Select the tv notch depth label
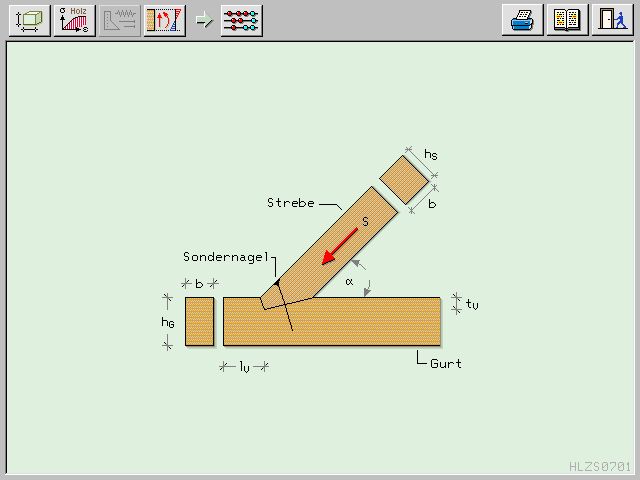Viewport: 640px width, 480px height. [472, 304]
